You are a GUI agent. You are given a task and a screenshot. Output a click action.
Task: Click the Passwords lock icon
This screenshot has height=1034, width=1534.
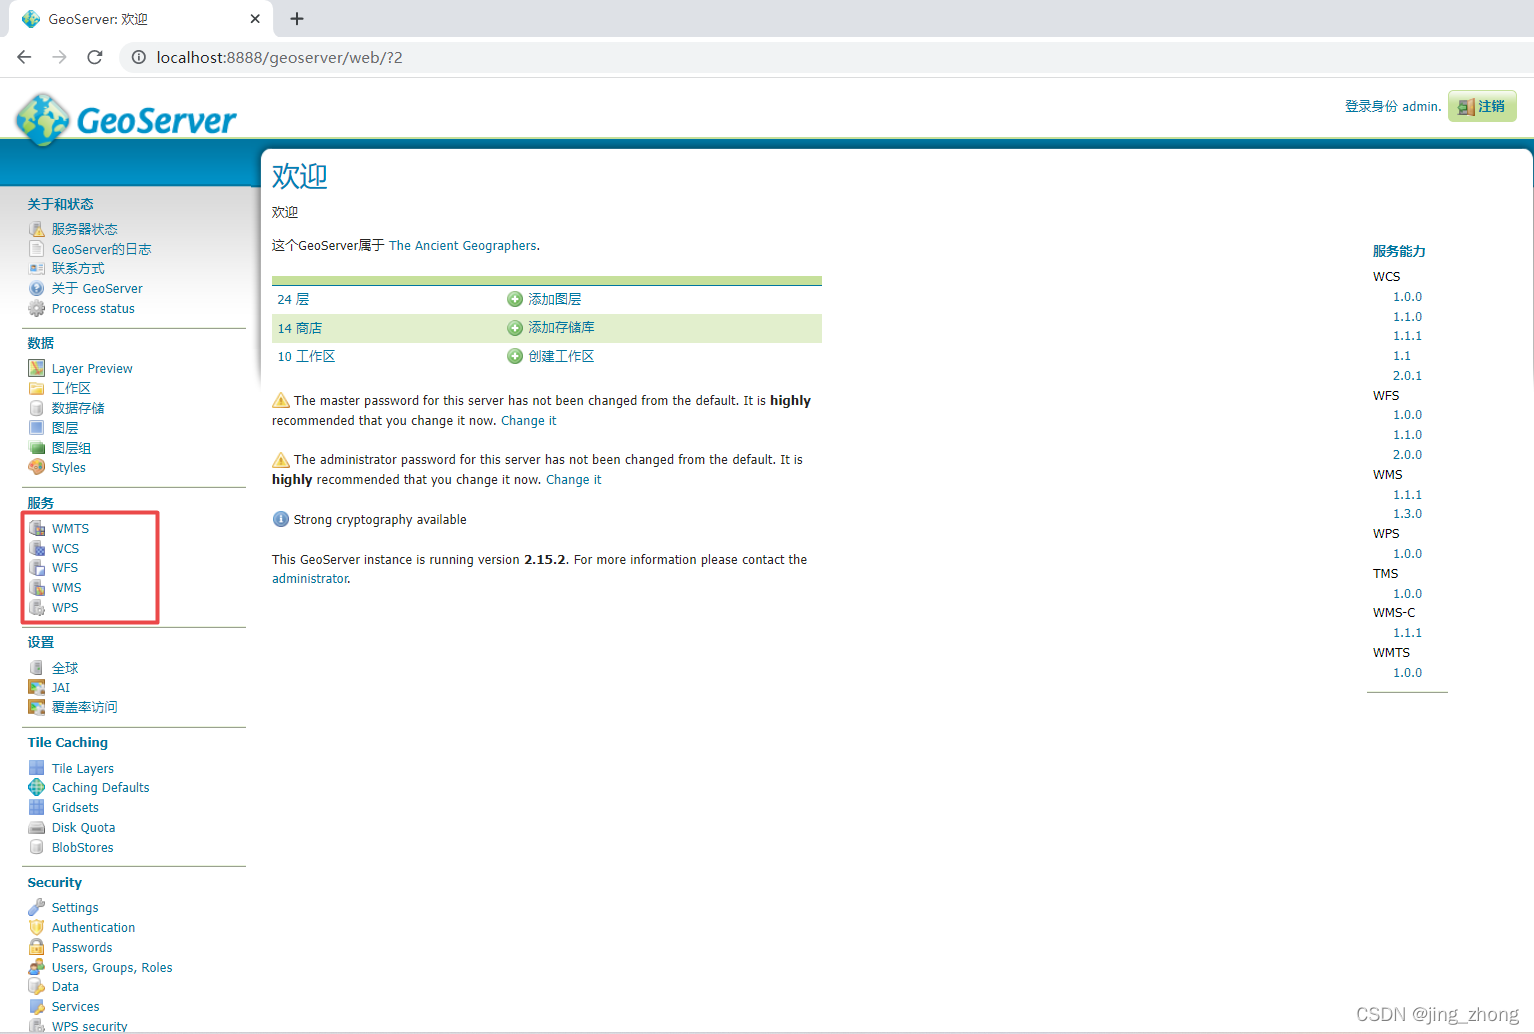click(x=37, y=947)
